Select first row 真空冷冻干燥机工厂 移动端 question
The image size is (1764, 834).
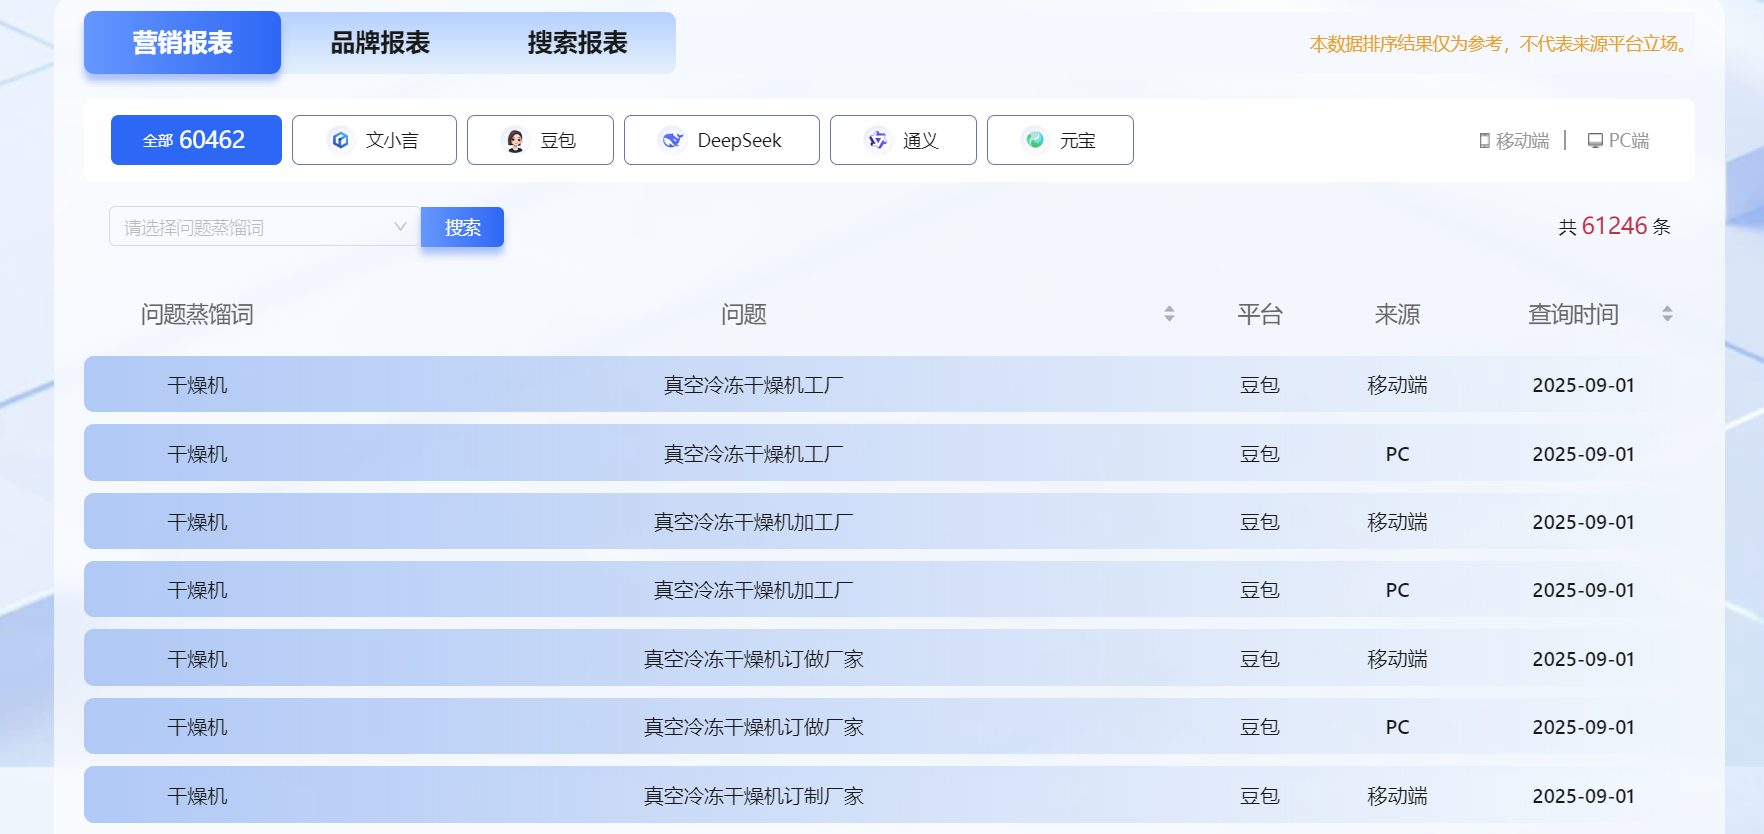(753, 385)
